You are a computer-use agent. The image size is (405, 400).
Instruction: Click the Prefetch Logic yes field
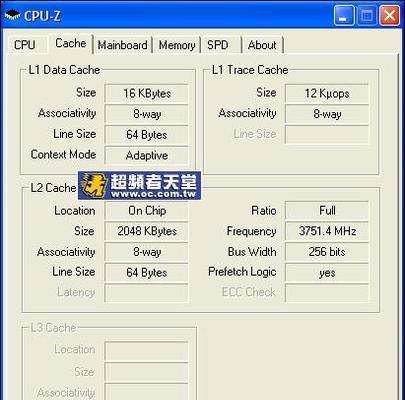327,273
